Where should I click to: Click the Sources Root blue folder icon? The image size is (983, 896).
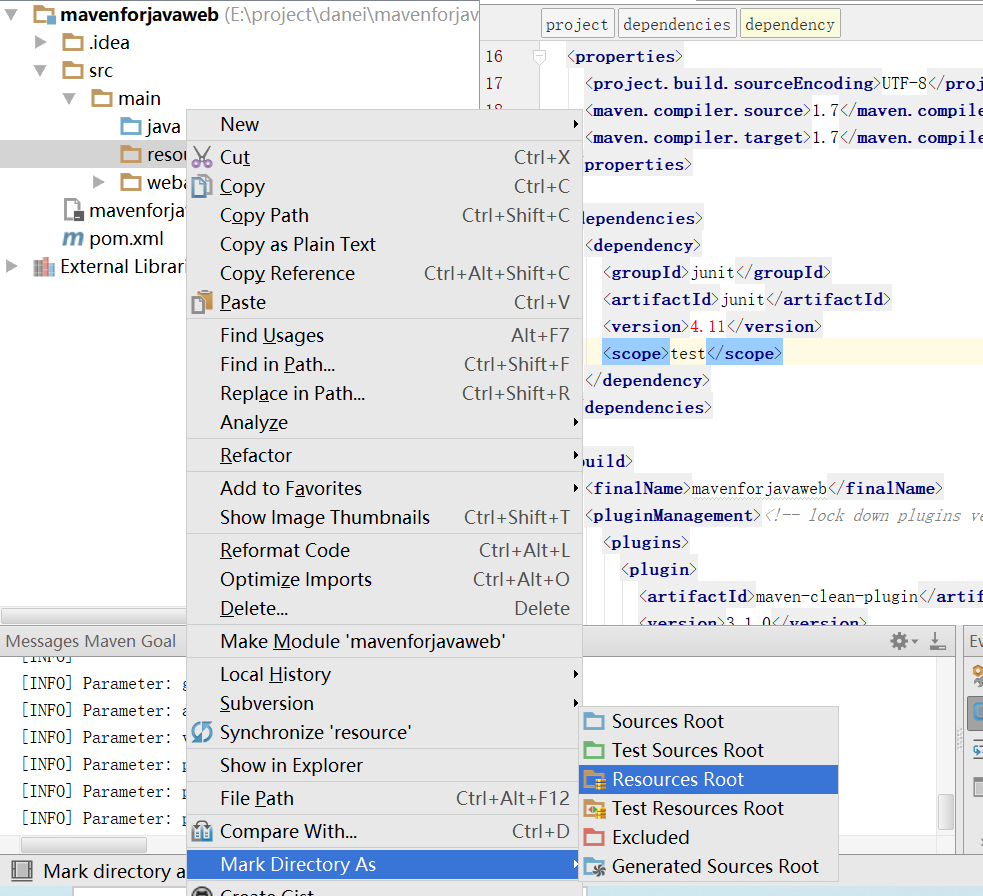click(594, 721)
